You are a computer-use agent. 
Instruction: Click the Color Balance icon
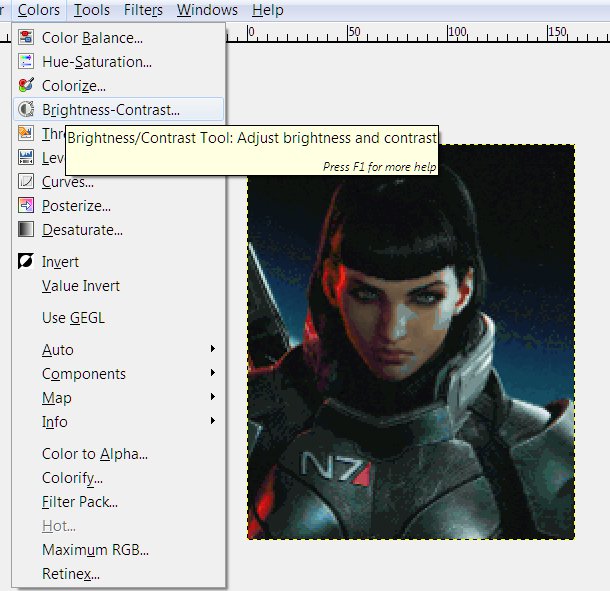tap(26, 38)
